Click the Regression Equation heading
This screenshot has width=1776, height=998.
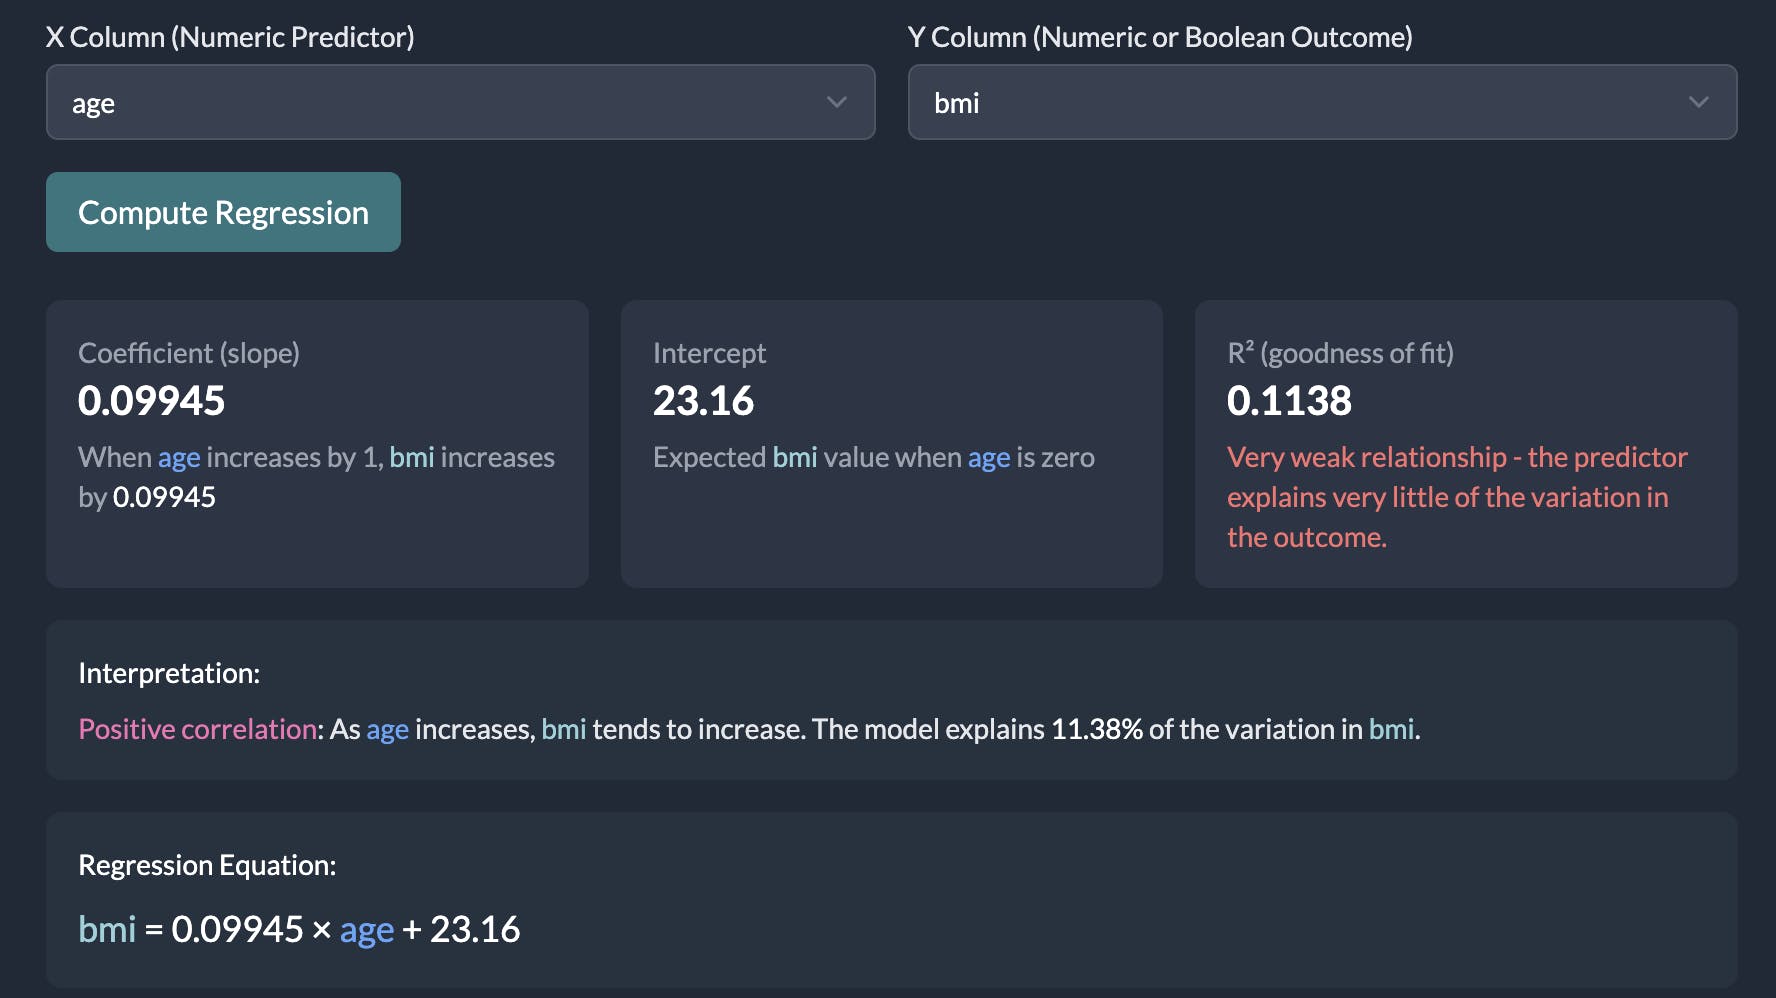coord(207,865)
